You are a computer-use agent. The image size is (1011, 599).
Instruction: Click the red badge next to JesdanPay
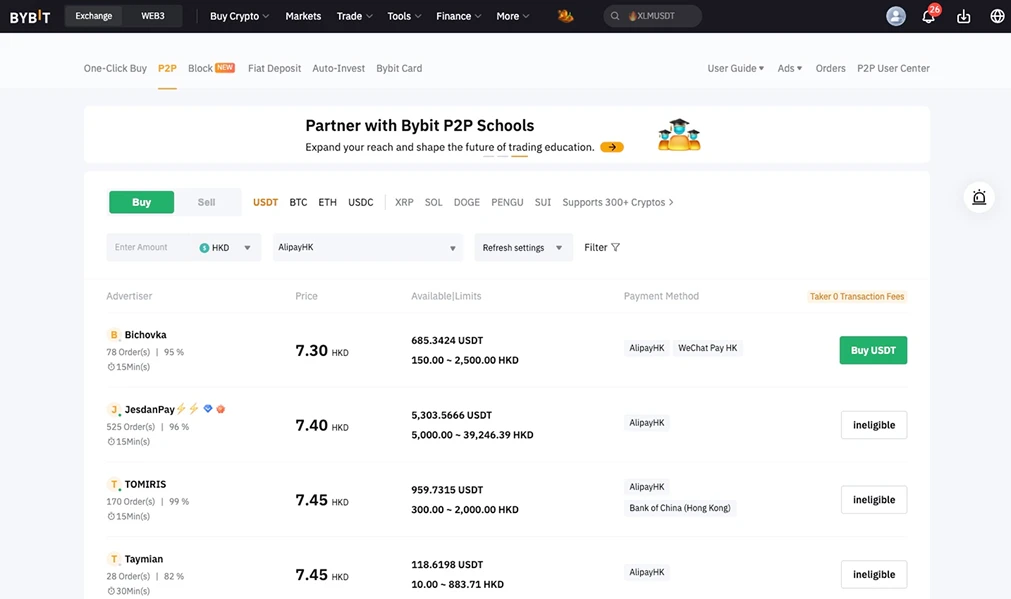(x=221, y=409)
